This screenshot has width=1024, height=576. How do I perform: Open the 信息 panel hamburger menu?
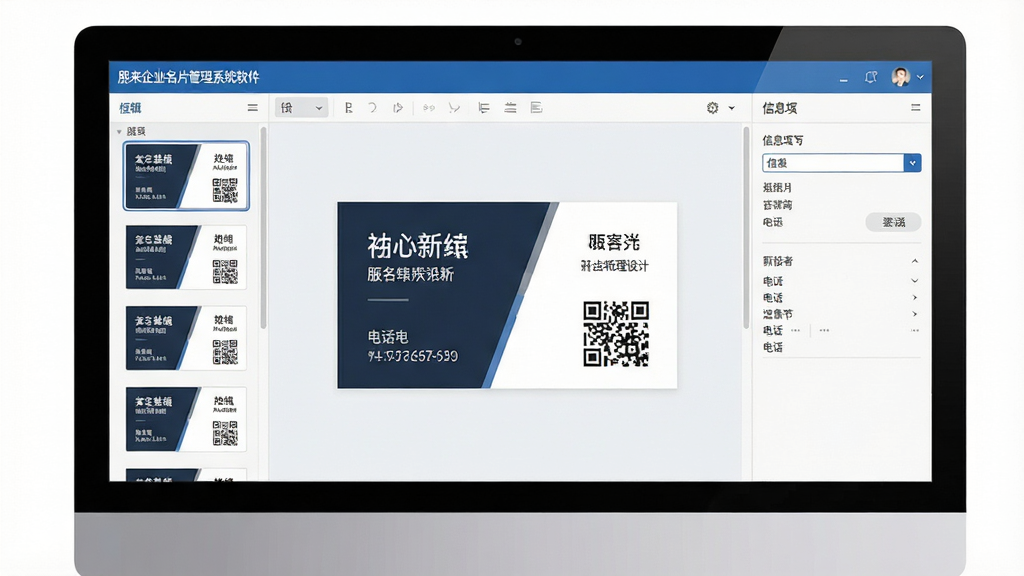pos(916,108)
